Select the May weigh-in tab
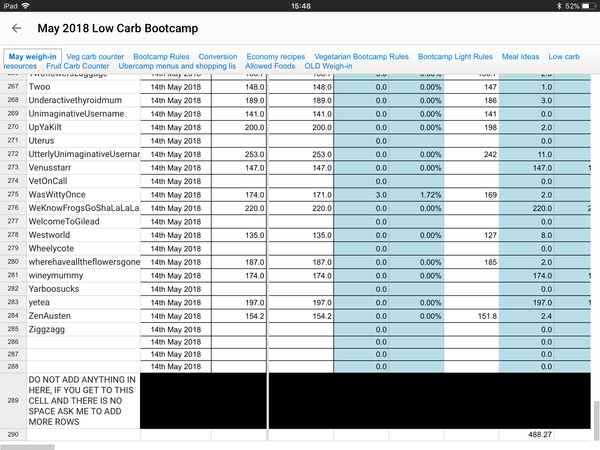 [32, 57]
